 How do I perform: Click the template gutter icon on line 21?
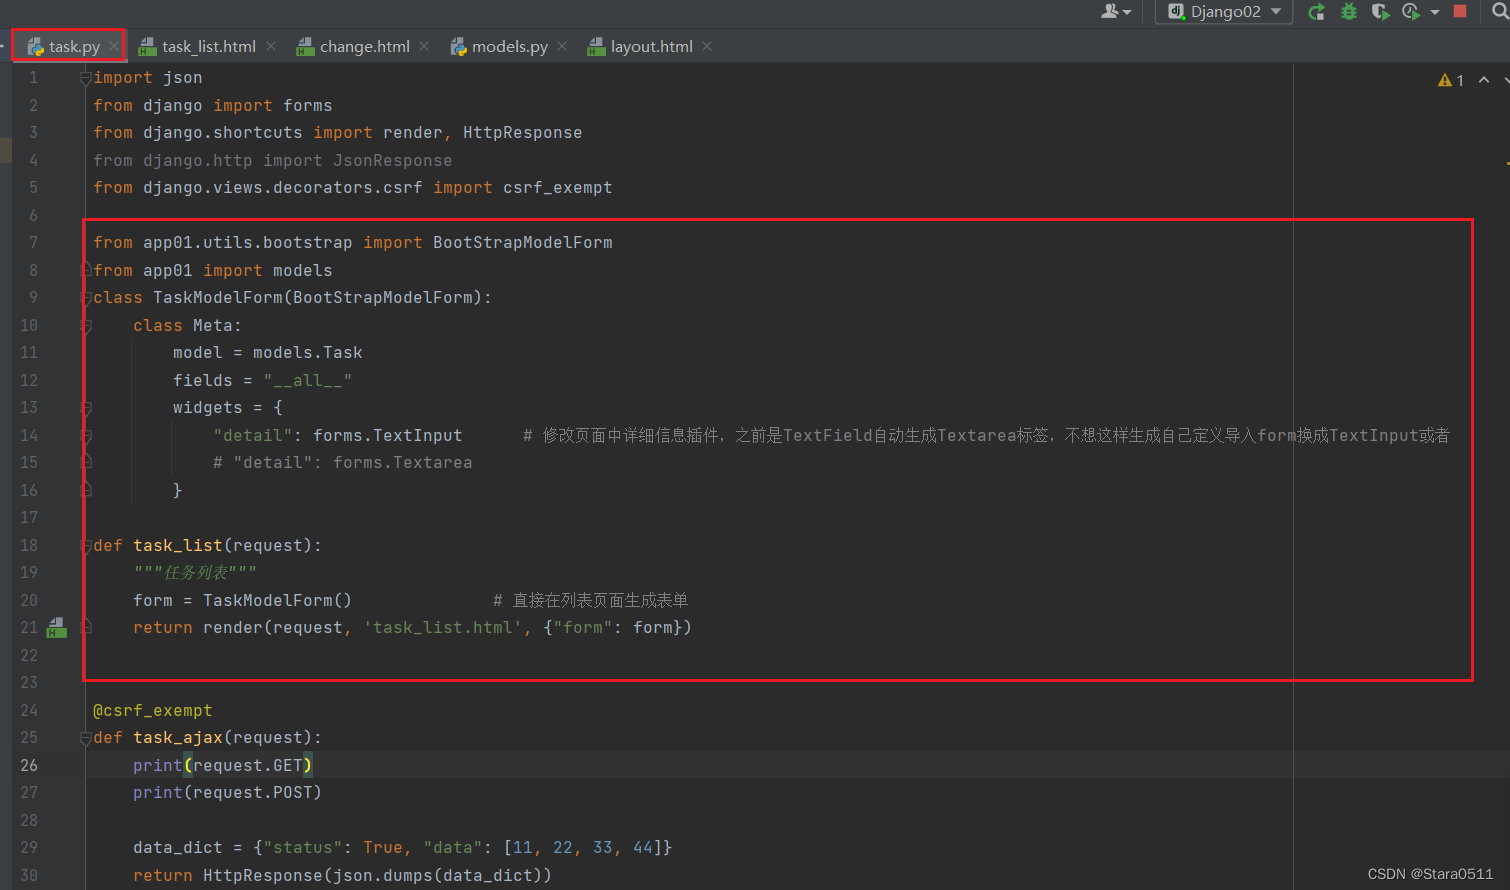tap(57, 628)
